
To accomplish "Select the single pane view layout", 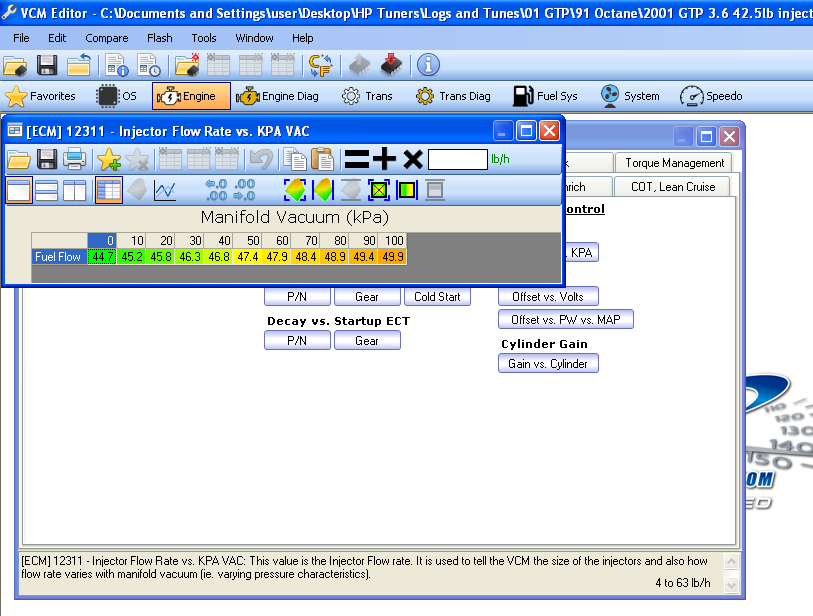I will click(x=19, y=190).
